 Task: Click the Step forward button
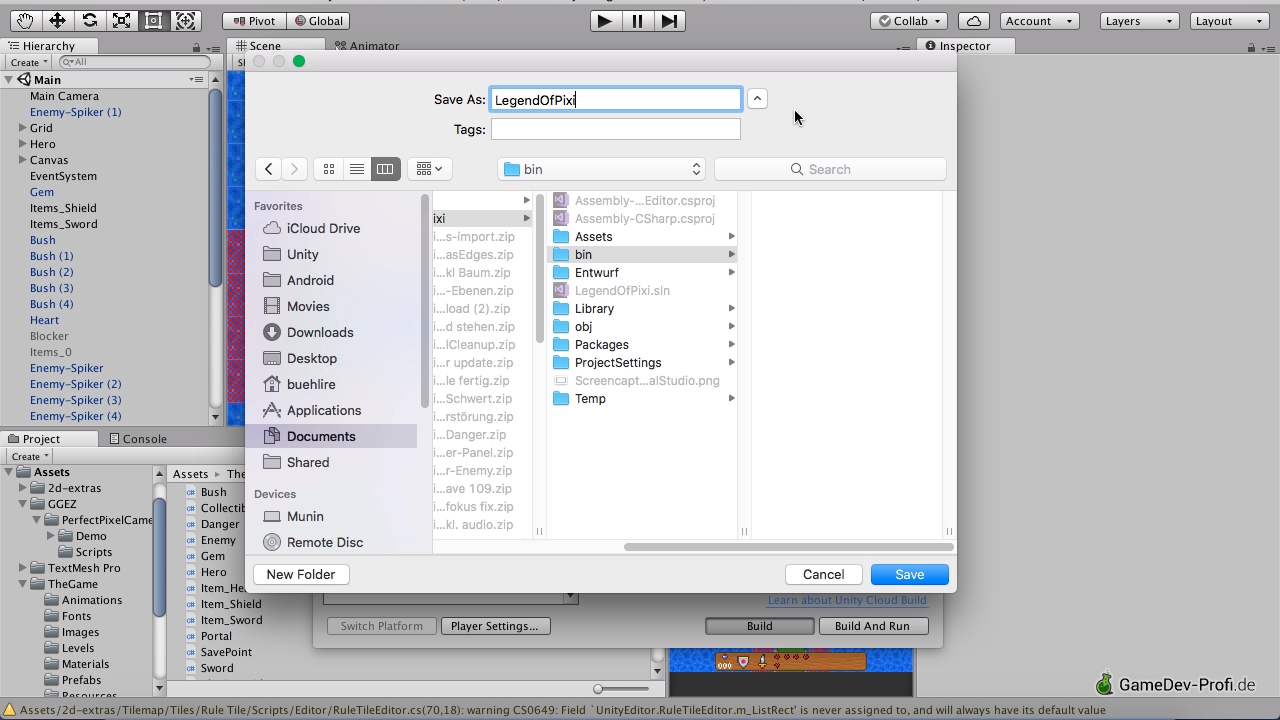point(669,20)
